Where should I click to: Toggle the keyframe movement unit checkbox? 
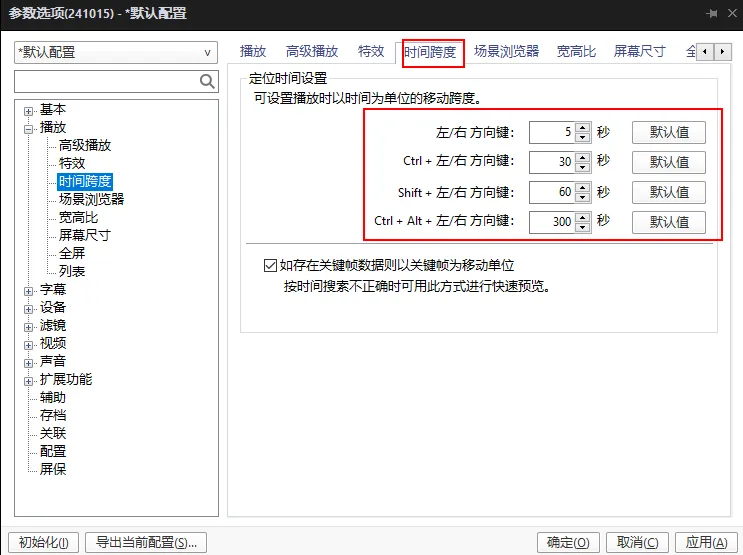(269, 266)
